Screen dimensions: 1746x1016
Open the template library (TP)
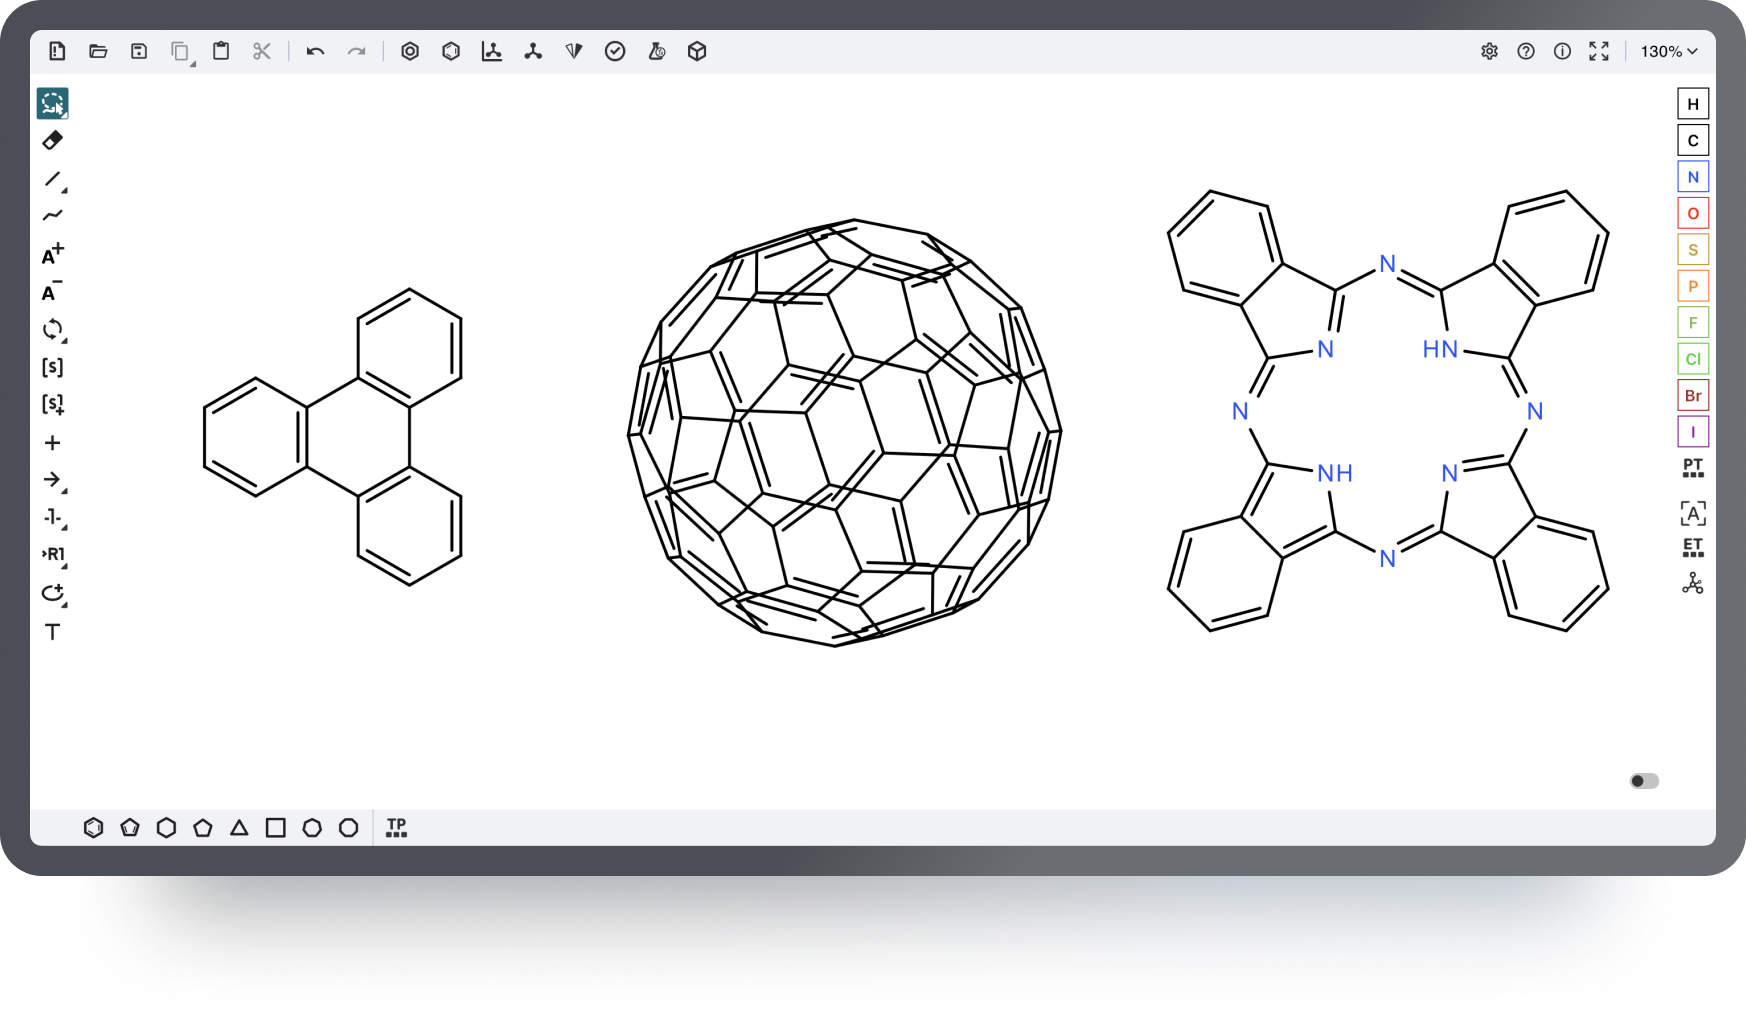tap(396, 828)
